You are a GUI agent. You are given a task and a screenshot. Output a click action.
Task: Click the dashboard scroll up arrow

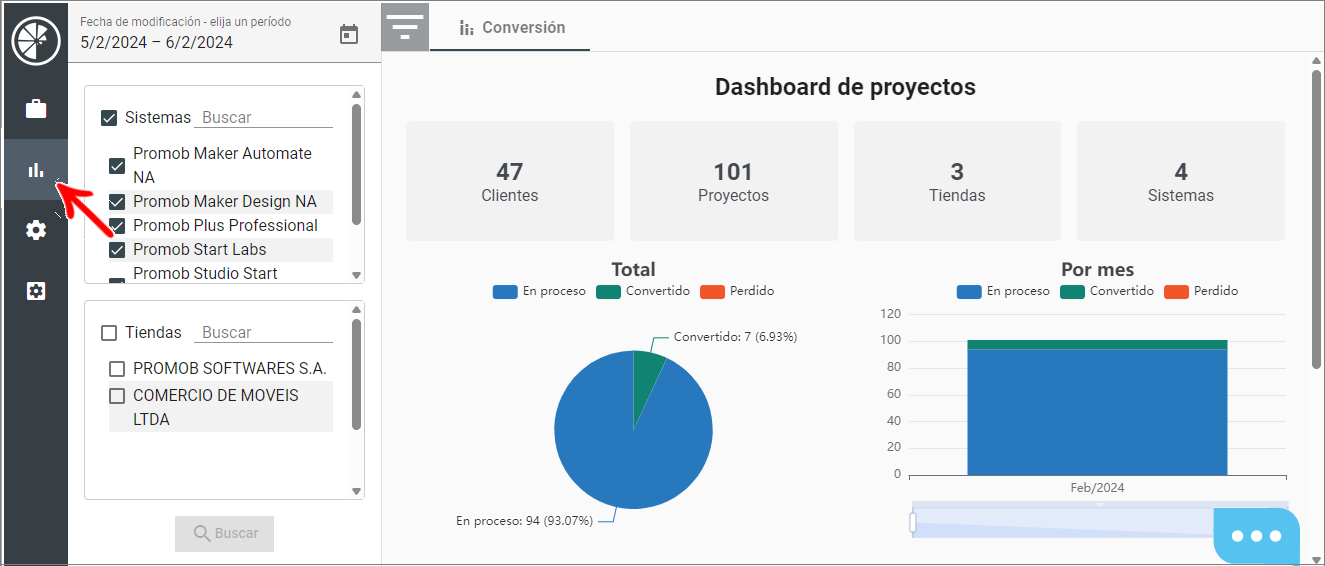point(1316,60)
